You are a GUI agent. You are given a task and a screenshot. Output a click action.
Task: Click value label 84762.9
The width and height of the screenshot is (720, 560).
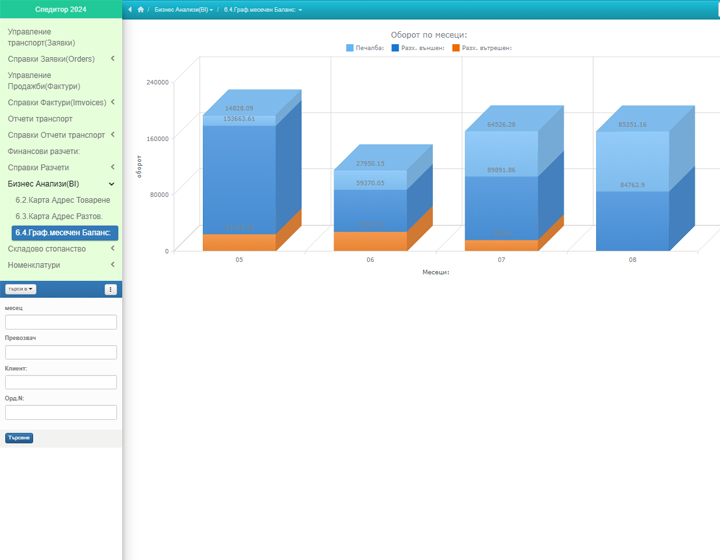[632, 185]
